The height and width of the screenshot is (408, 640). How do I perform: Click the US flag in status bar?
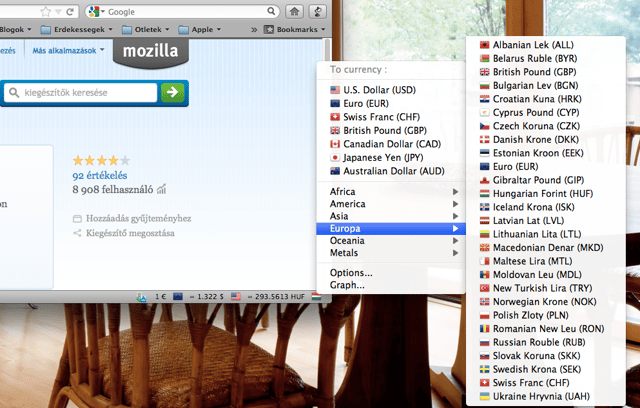coord(236,297)
